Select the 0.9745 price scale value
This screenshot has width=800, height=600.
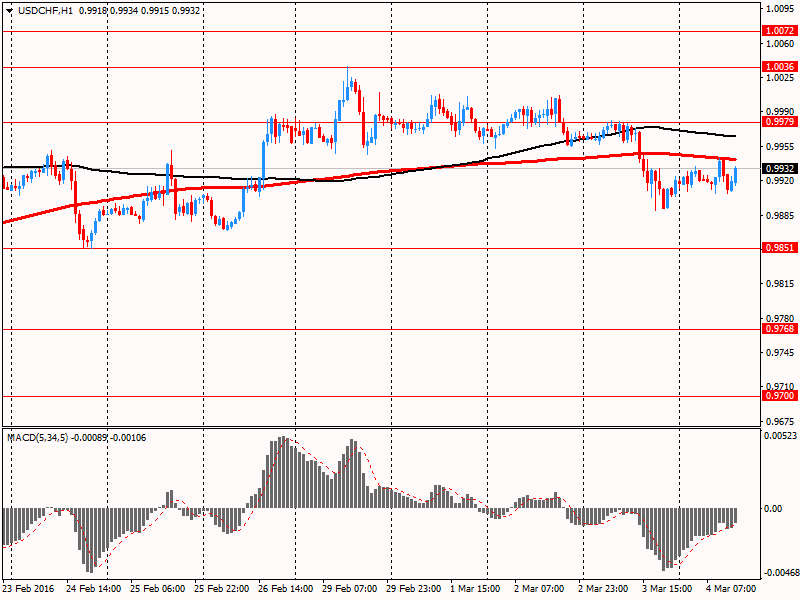(x=781, y=353)
